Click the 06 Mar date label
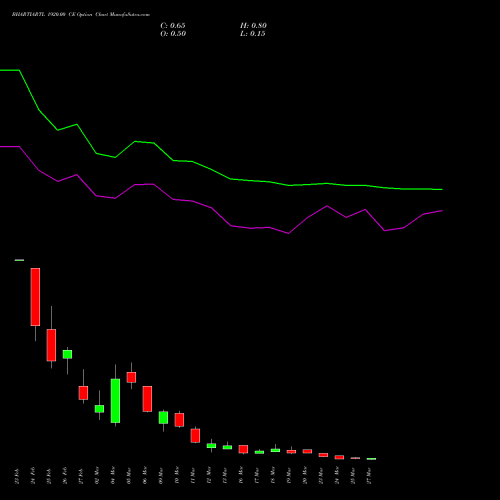 pos(145,475)
